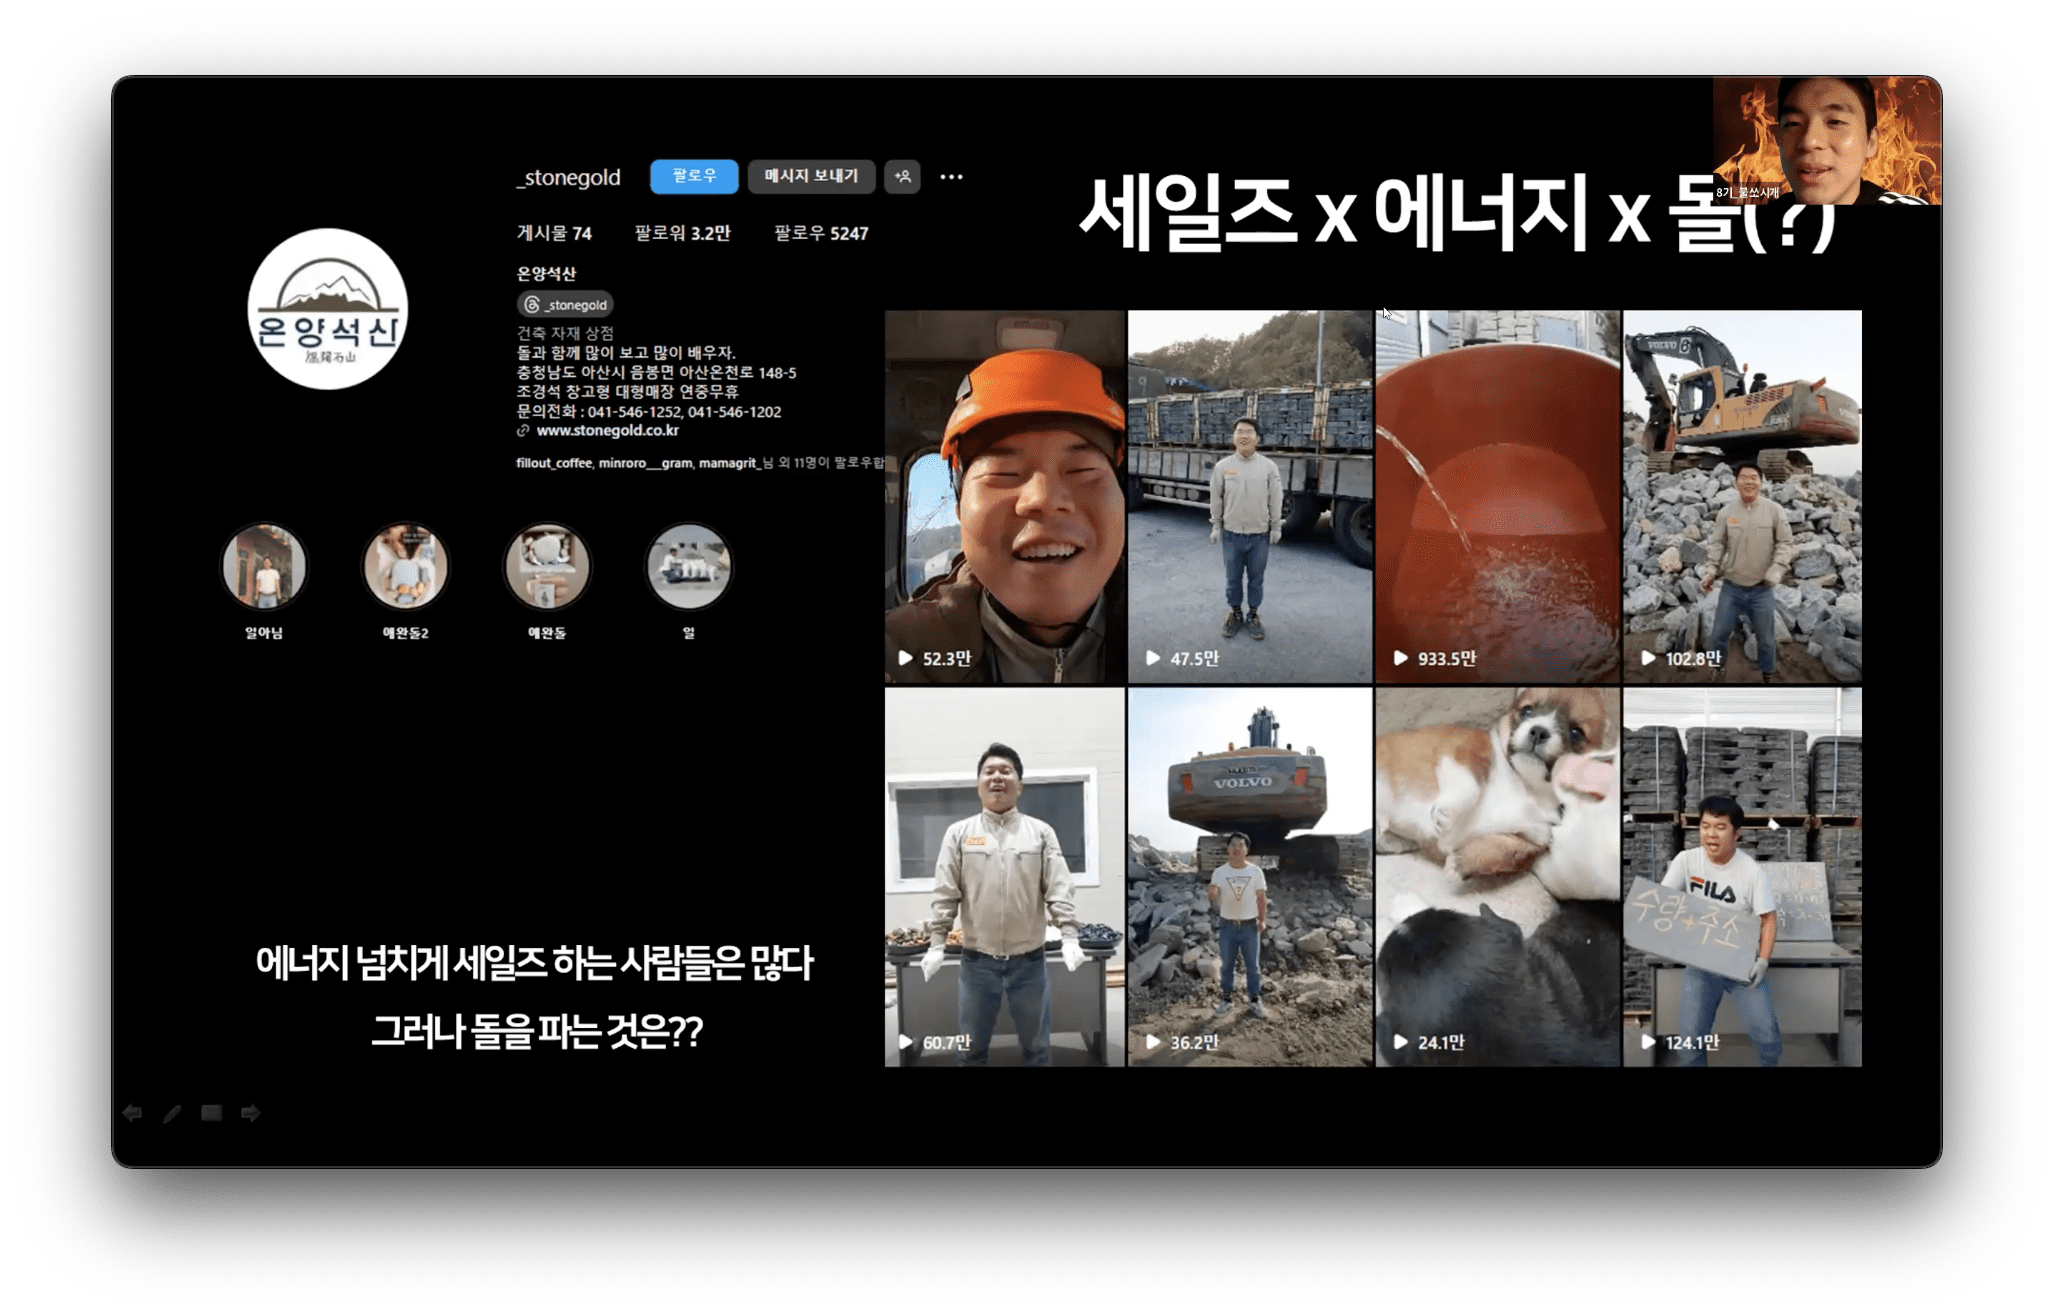This screenshot has width=2054, height=1316.
Task: Open the 애완돌 story highlight
Action: pos(547,567)
